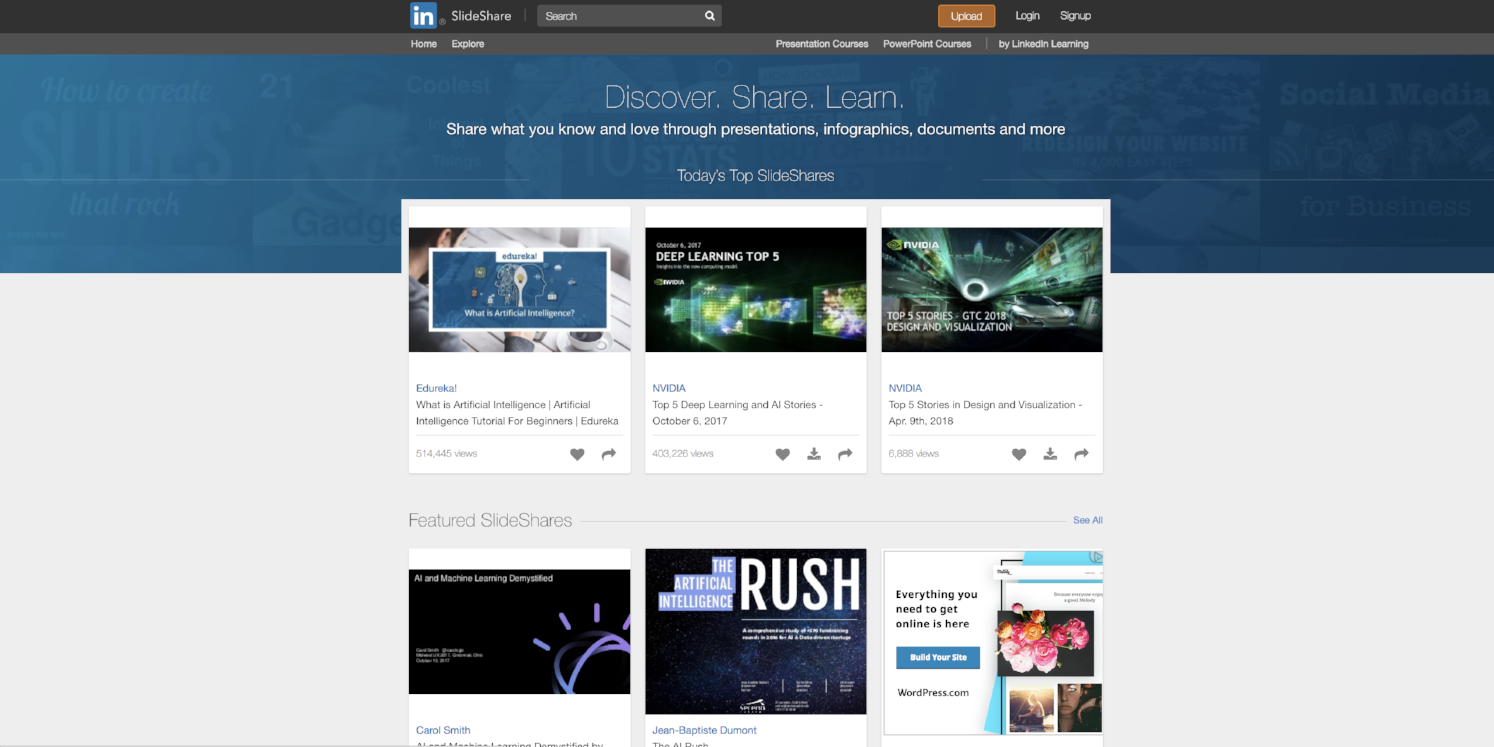1494x747 pixels.
Task: Open NVIDIA author of Deep Learning card
Action: 669,388
